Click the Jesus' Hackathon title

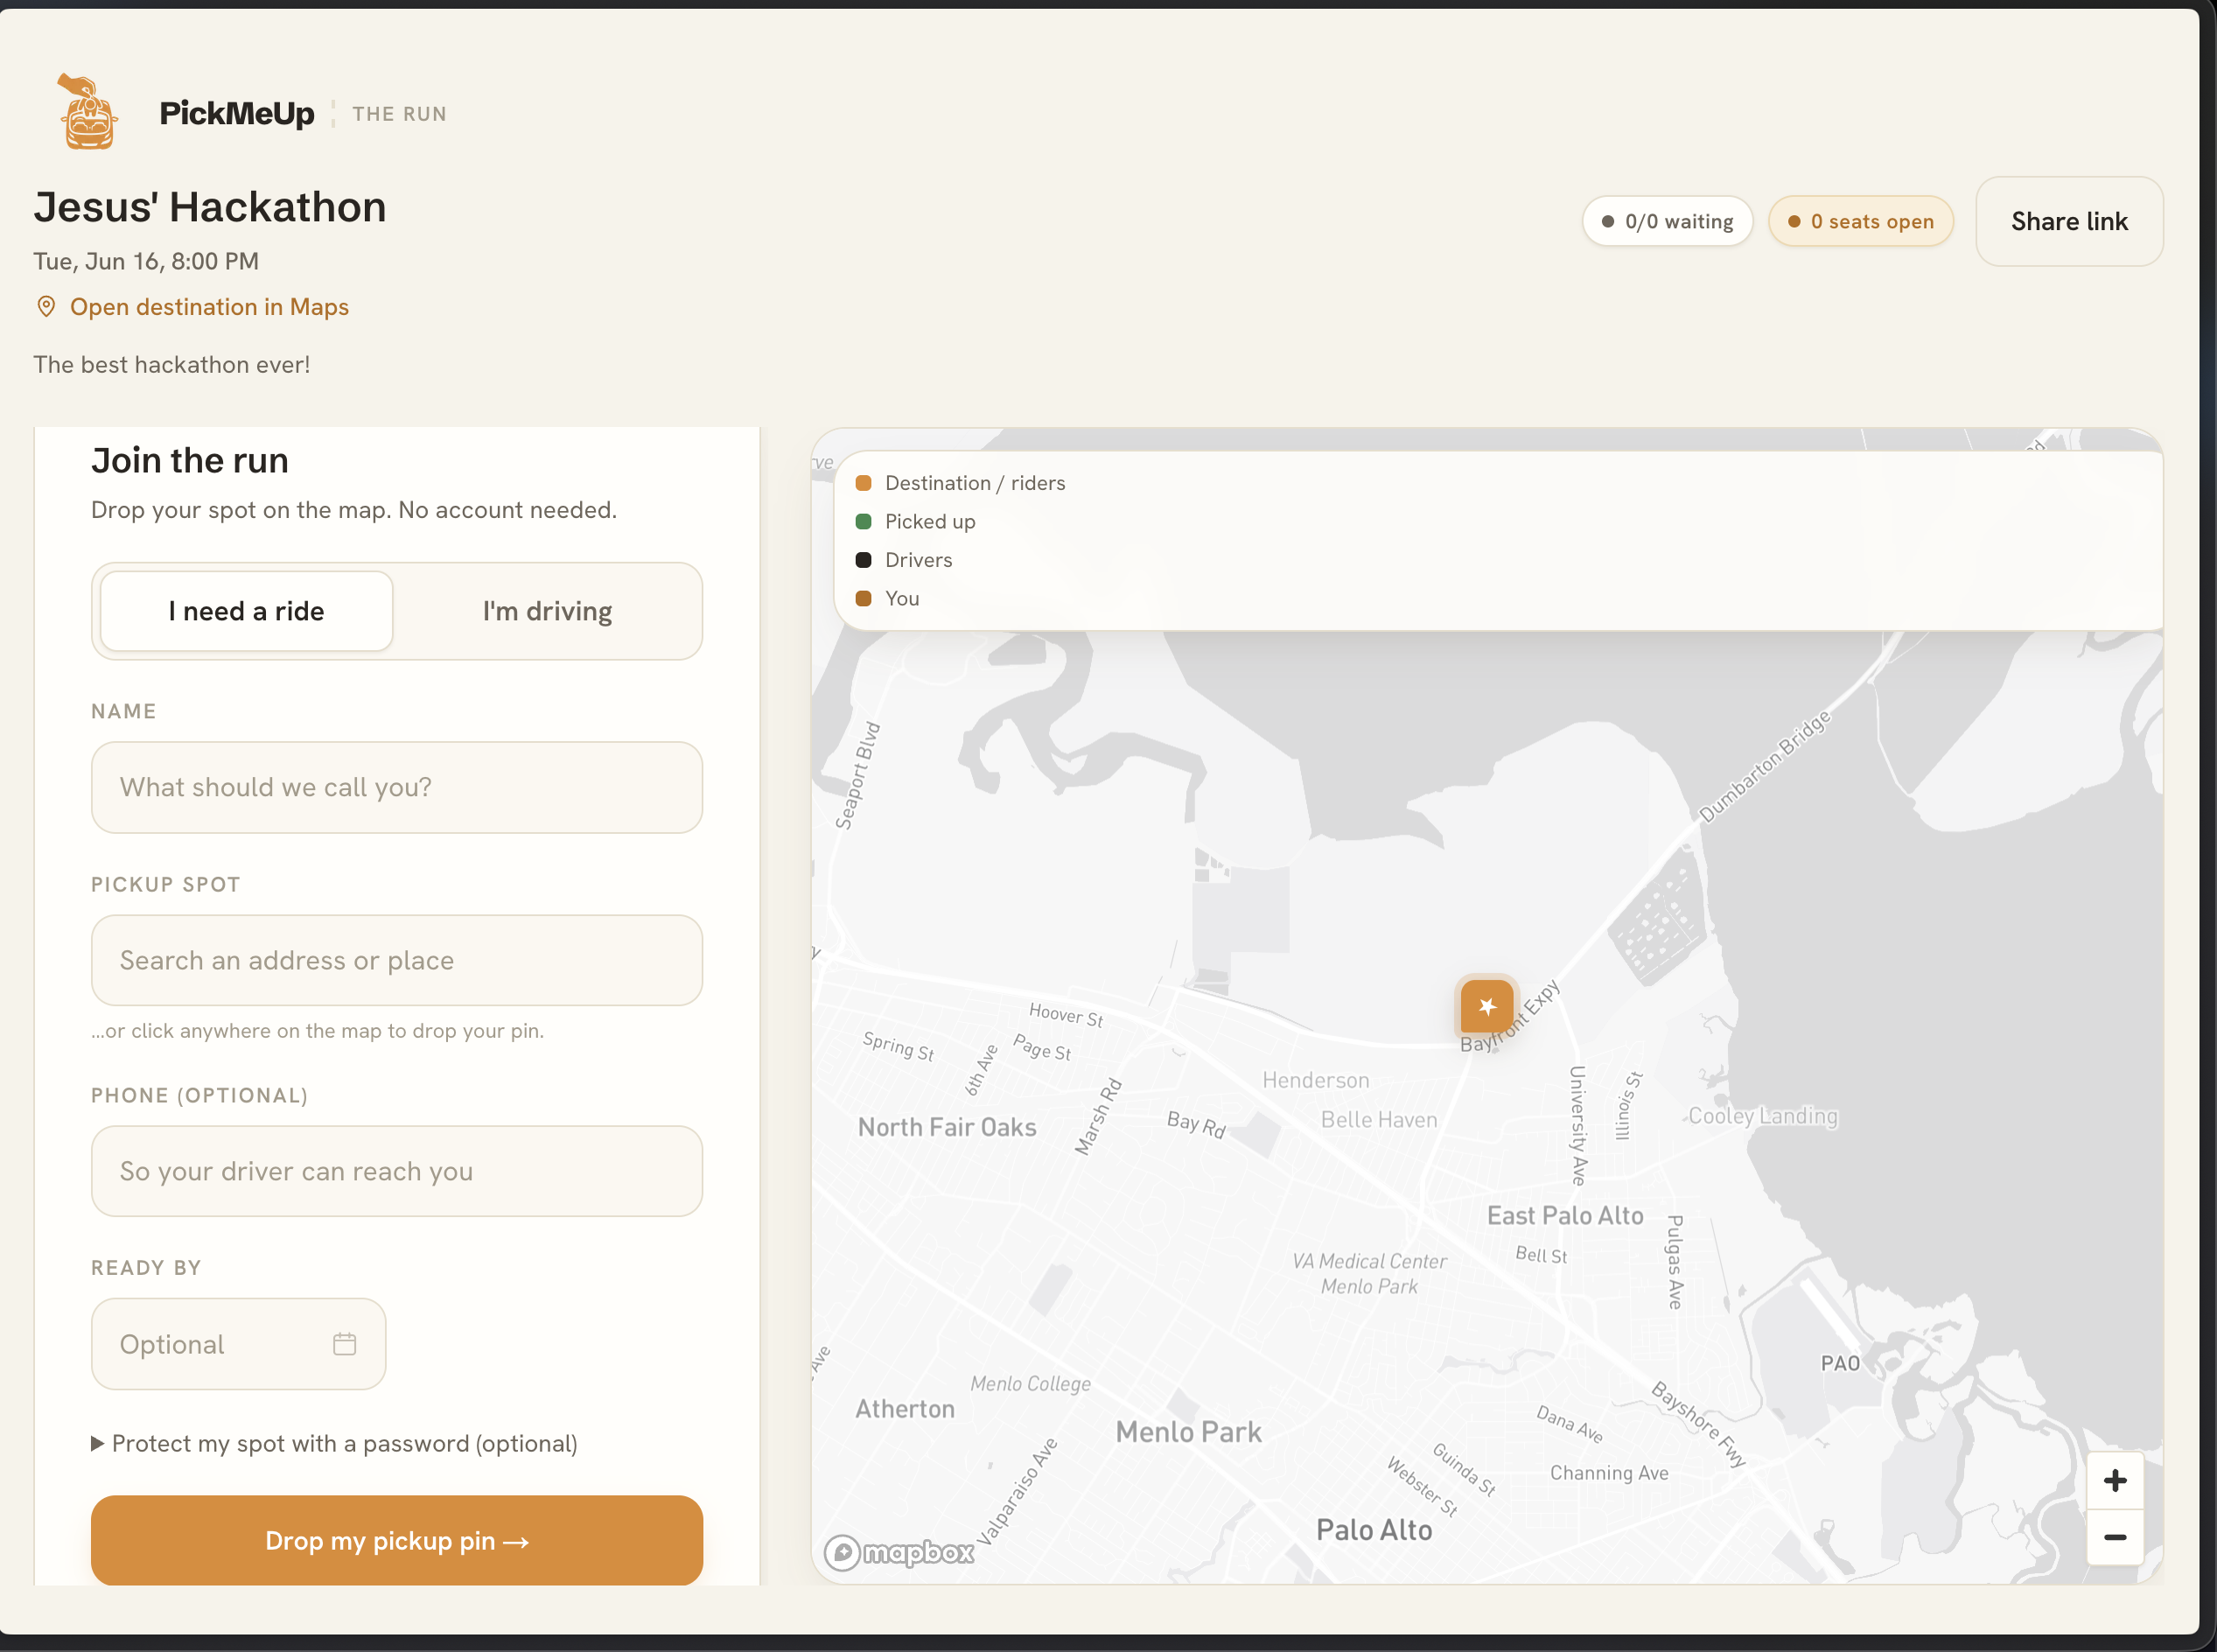[x=210, y=207]
